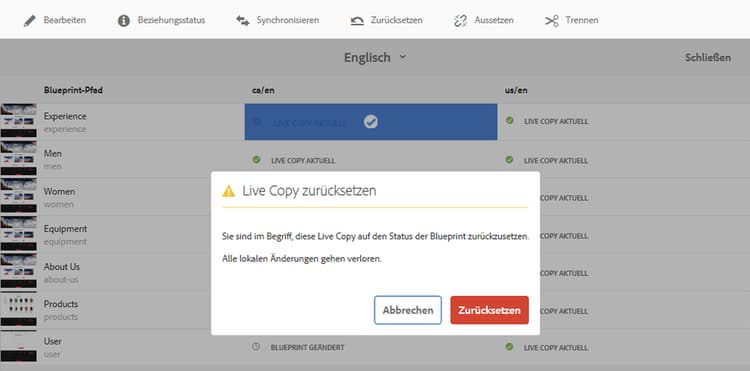Select the User page thumbnail
Viewport: 750px width, 371px height.
tap(18, 346)
